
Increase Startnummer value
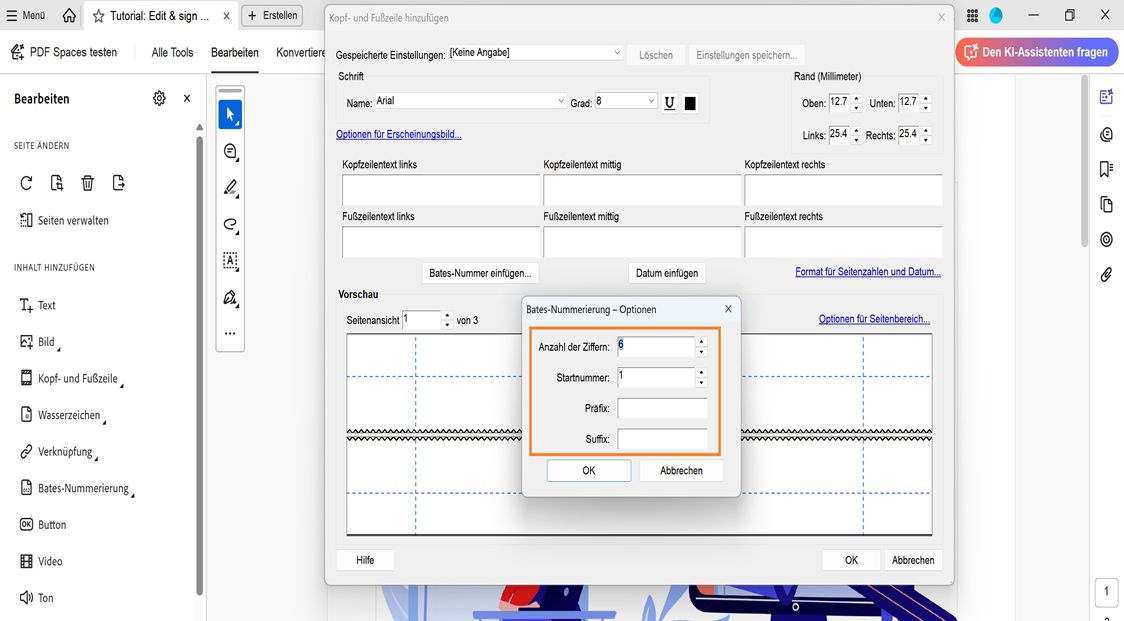click(701, 372)
